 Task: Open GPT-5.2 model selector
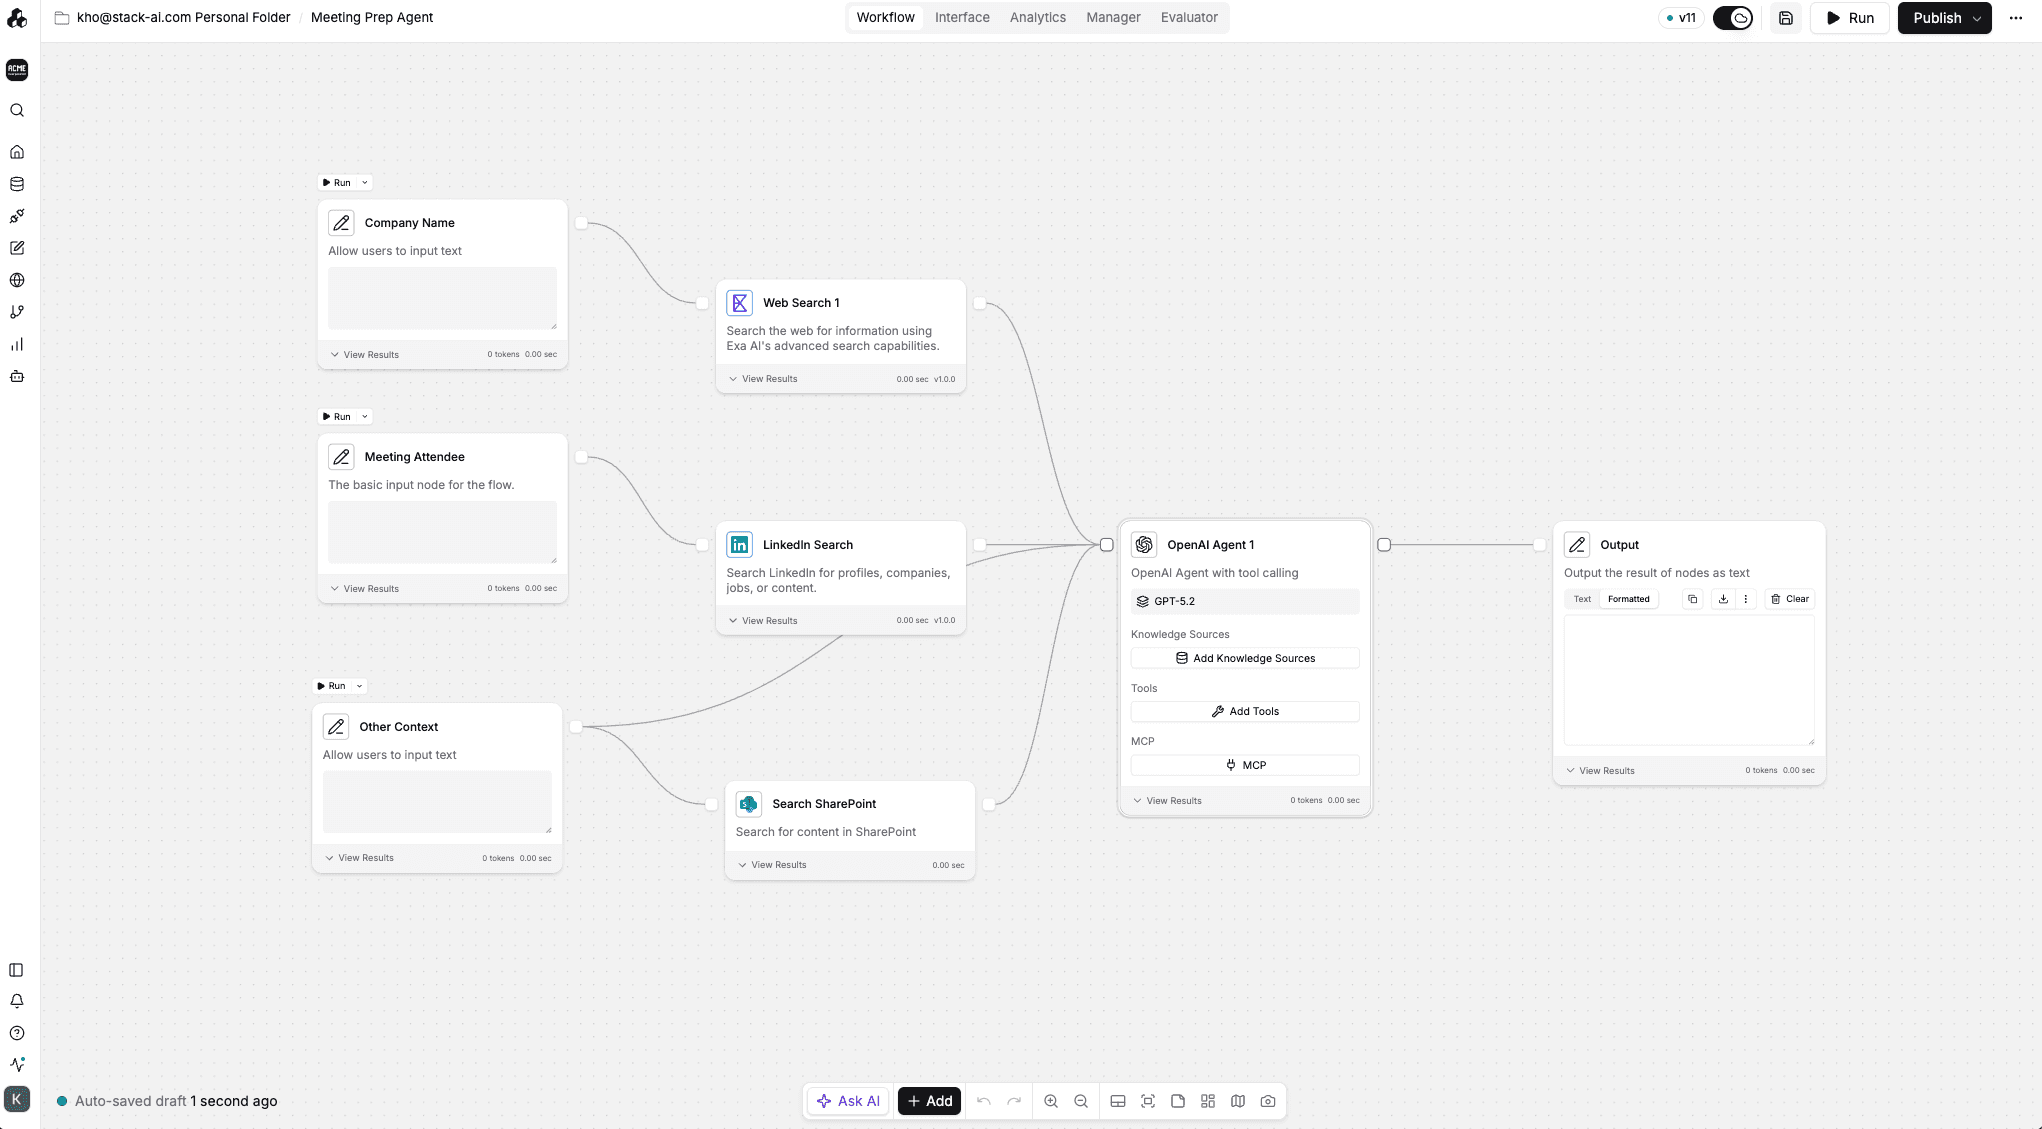[1244, 601]
